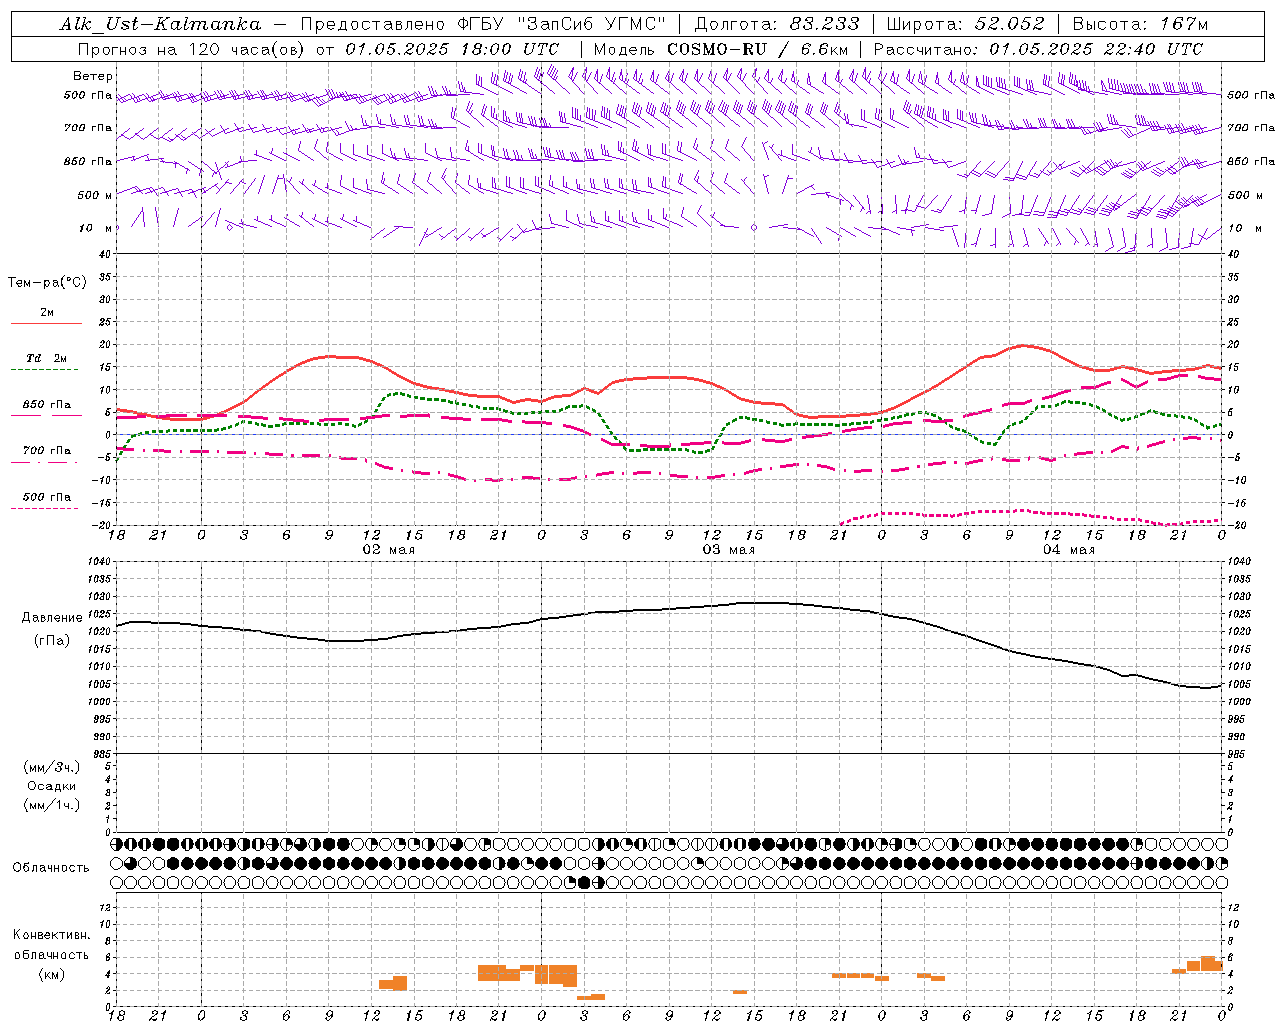This screenshot has height=1024, width=1280.
Task: Click the (км) unit label under облачность
Action: point(51,974)
